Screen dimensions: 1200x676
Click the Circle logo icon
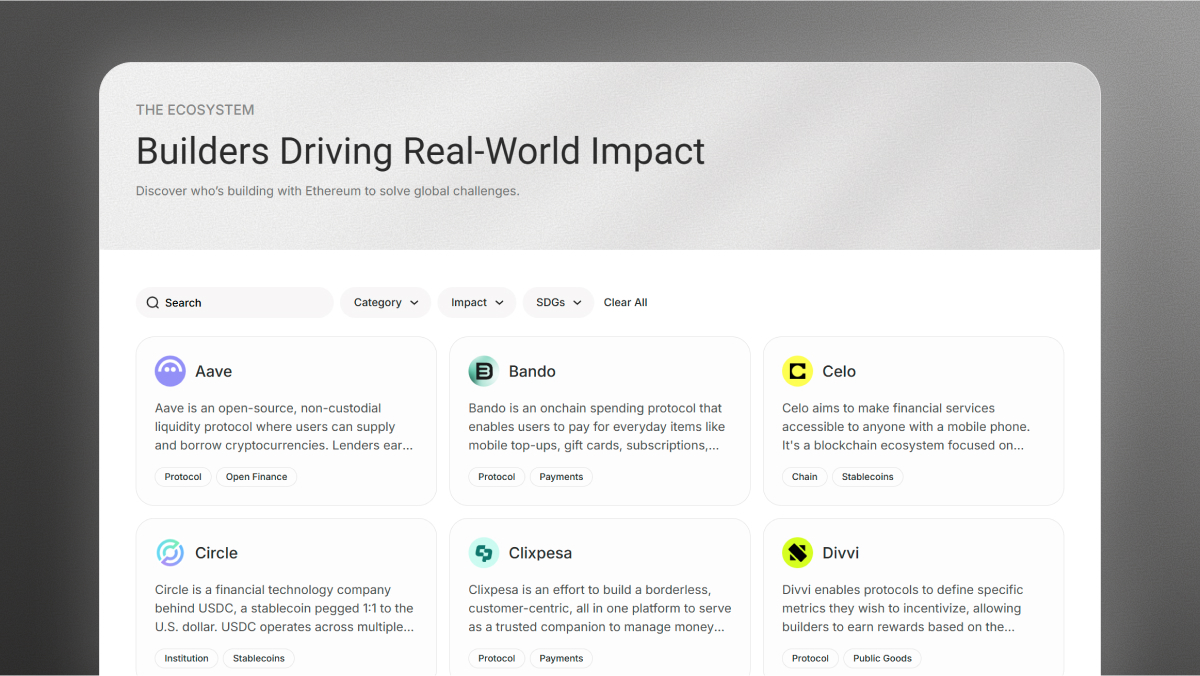click(170, 553)
